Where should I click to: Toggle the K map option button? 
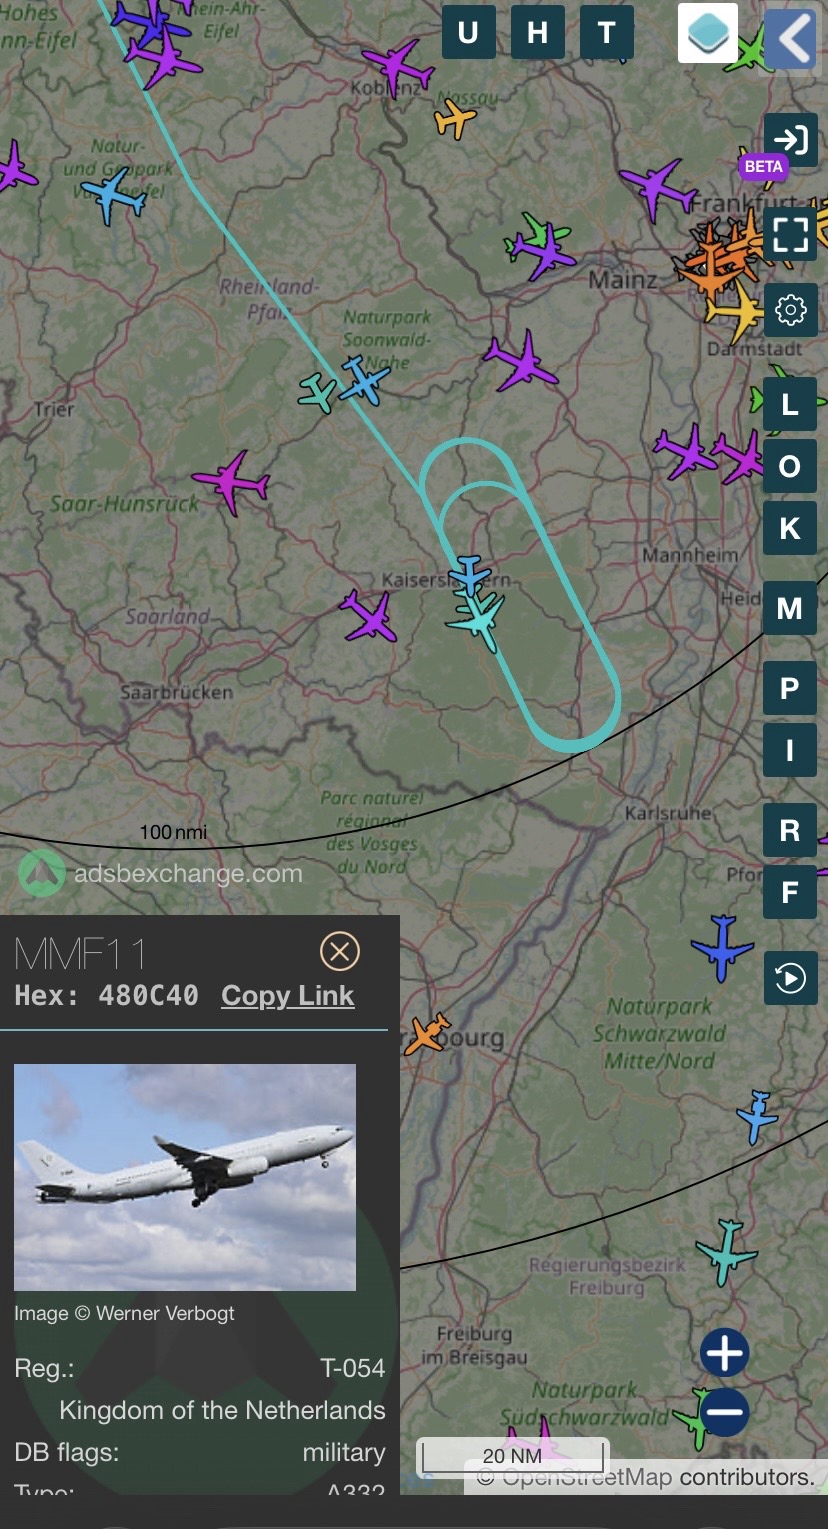coord(790,528)
